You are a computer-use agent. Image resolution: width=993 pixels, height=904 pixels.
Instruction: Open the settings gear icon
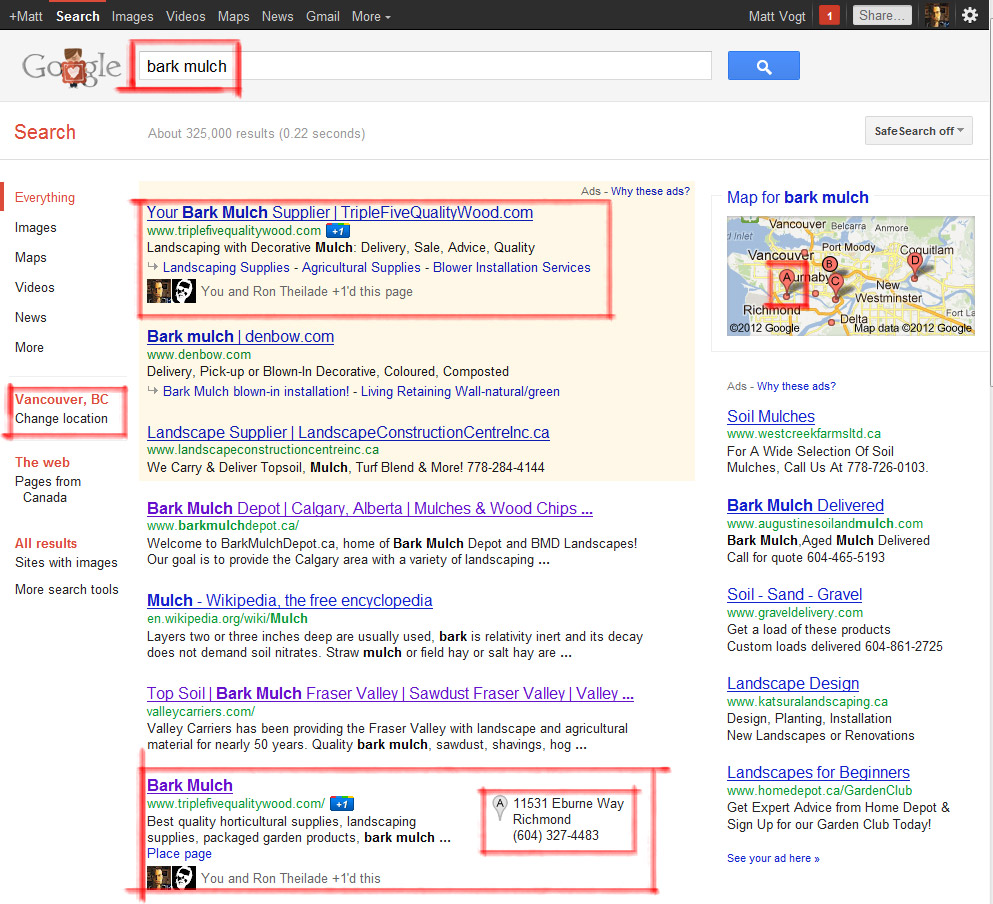point(970,15)
